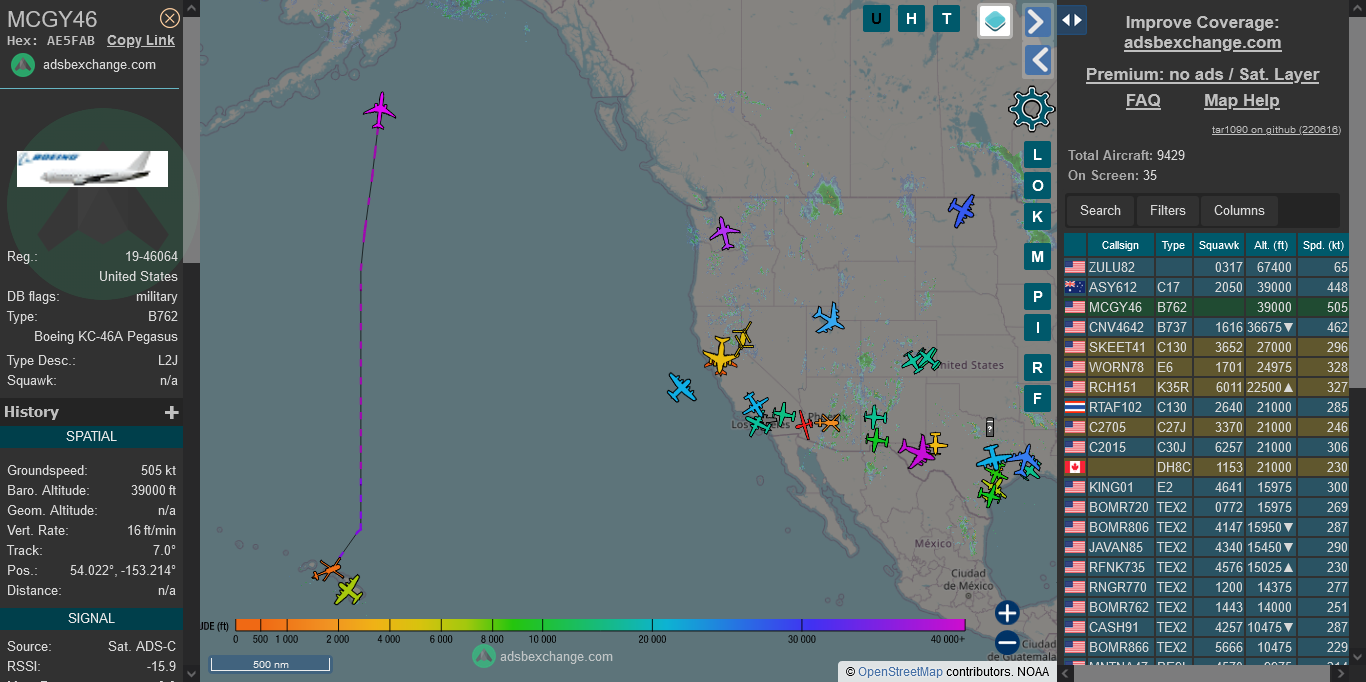Expand the History section with plus
The width and height of the screenshot is (1366, 682).
point(172,412)
